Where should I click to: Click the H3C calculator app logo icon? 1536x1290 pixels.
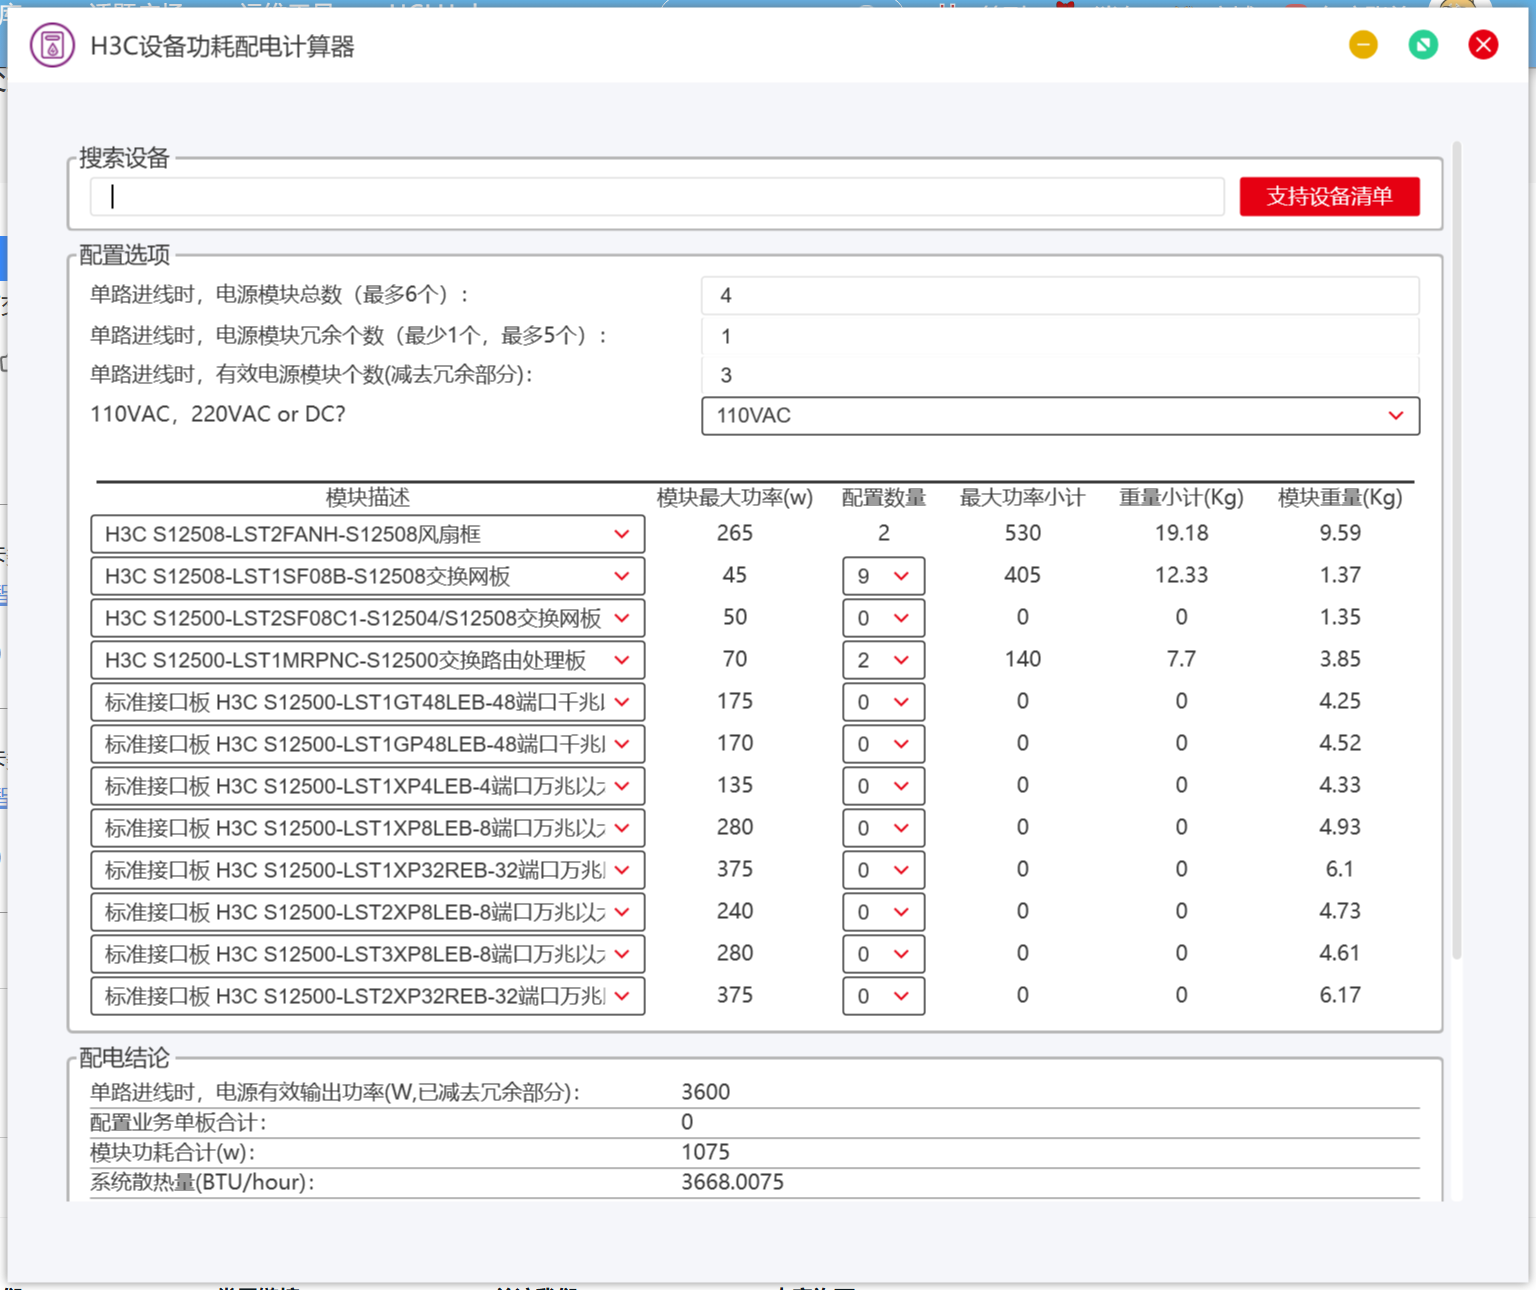52,46
